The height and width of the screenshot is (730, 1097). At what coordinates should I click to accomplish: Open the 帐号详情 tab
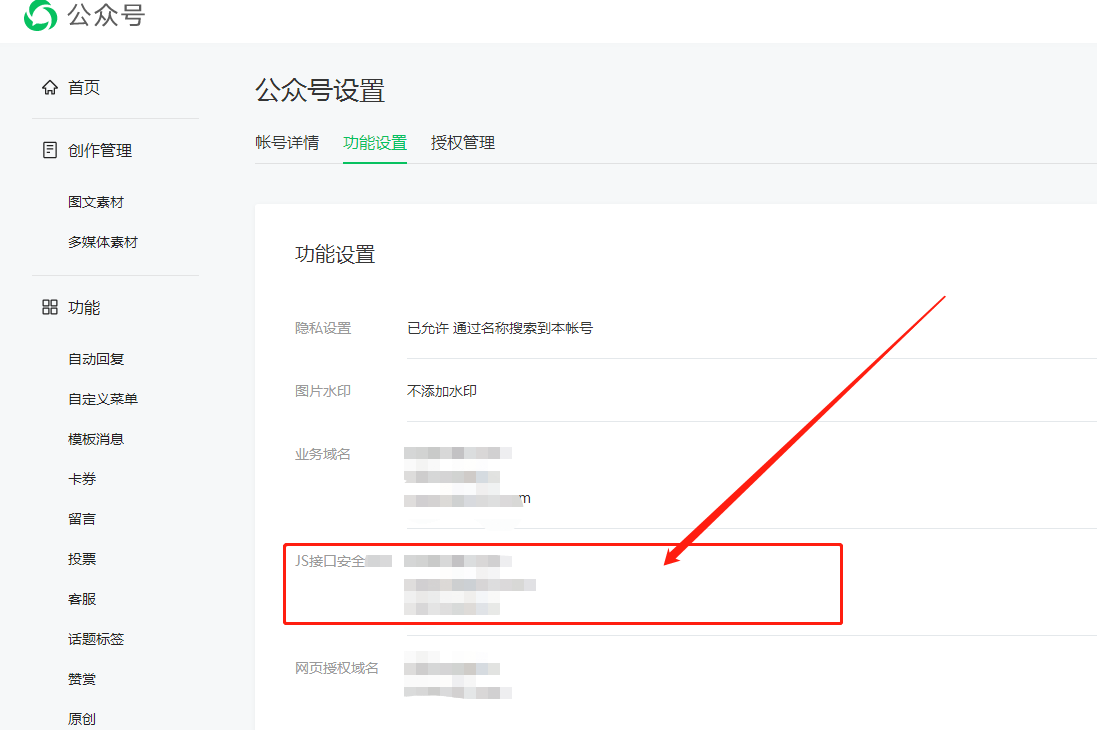click(x=287, y=143)
